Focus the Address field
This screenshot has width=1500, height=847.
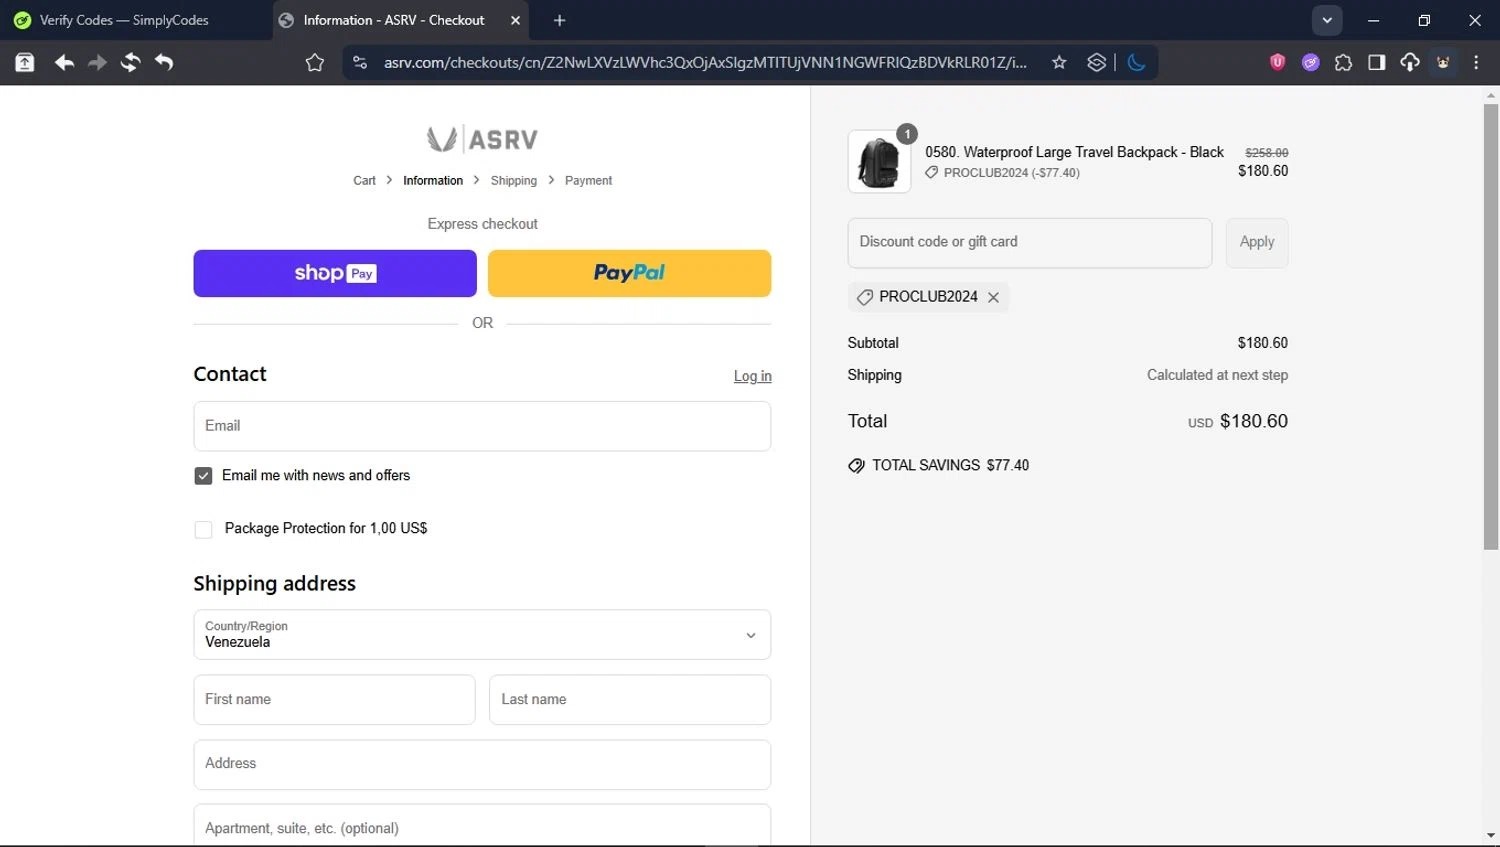(482, 765)
